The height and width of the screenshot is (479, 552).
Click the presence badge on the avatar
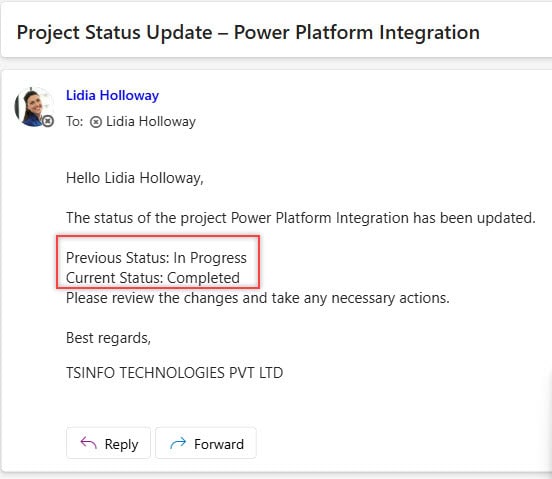[x=48, y=121]
